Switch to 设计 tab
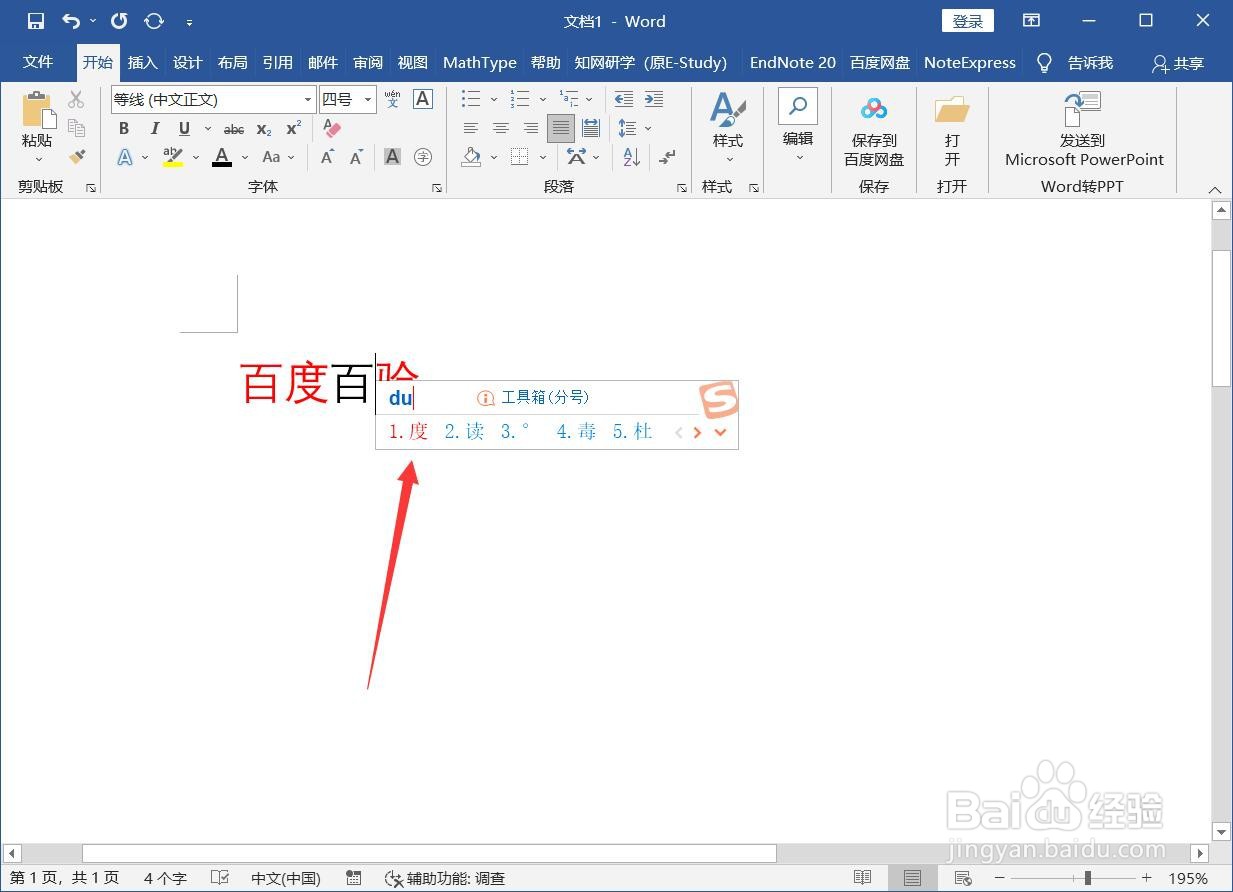Screen dimensions: 1233x892 tap(188, 62)
